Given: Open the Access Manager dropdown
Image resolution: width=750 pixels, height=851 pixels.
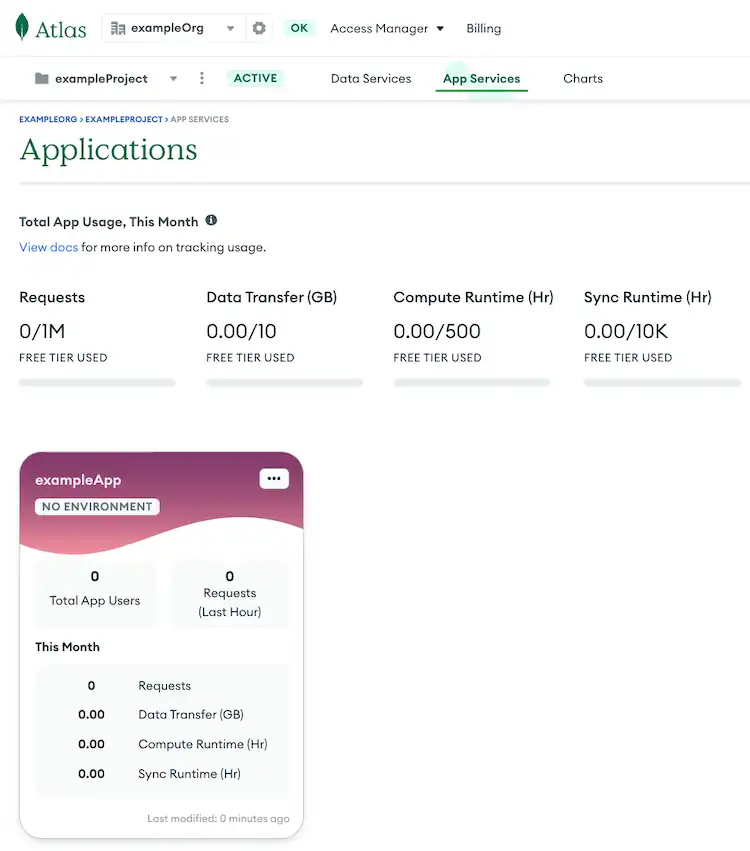Looking at the screenshot, I should pyautogui.click(x=386, y=29).
